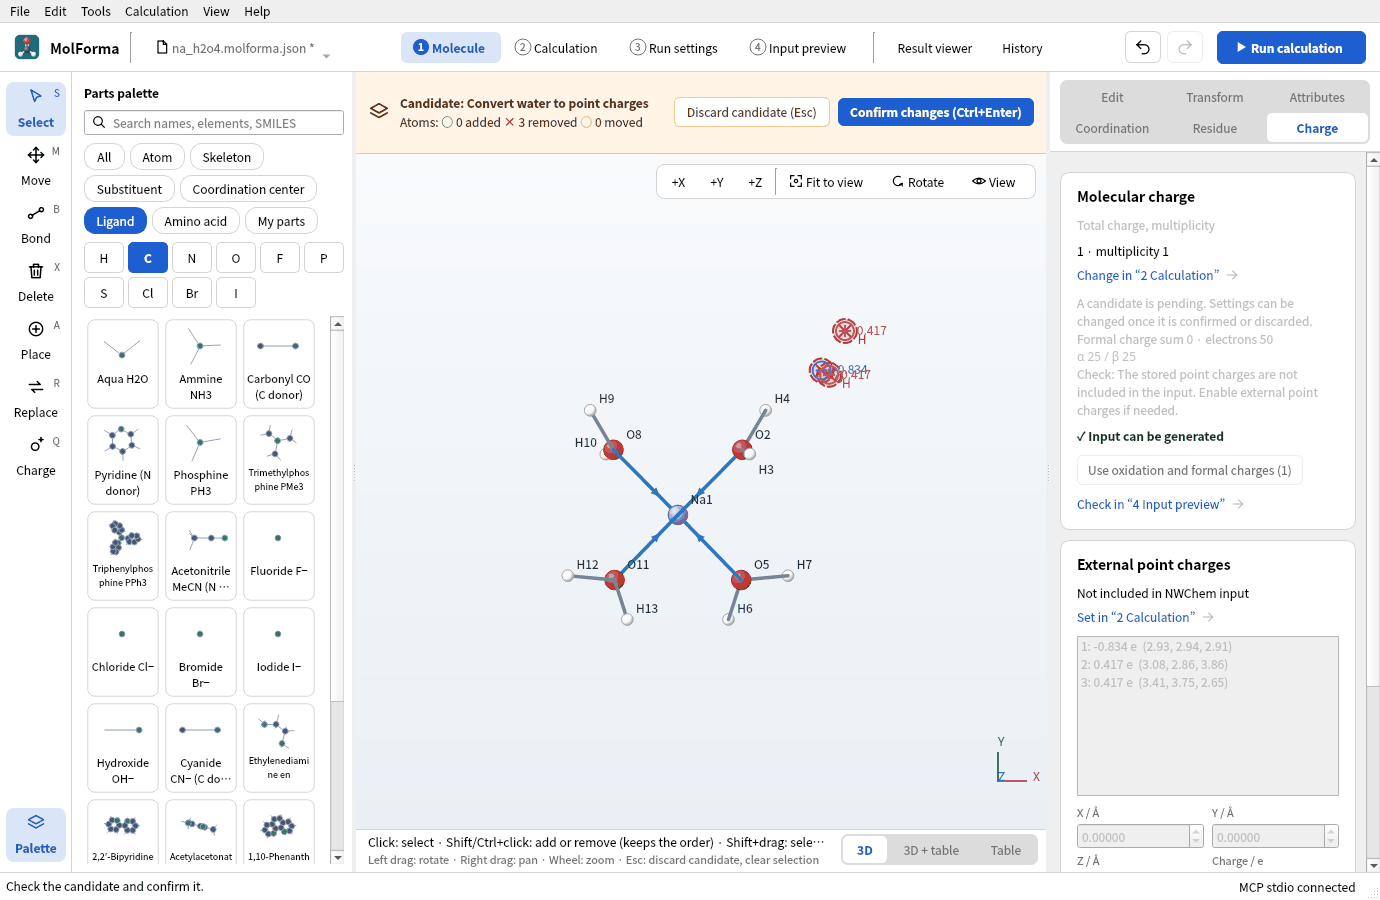
Task: Choose the Move tool
Action: pos(36,166)
